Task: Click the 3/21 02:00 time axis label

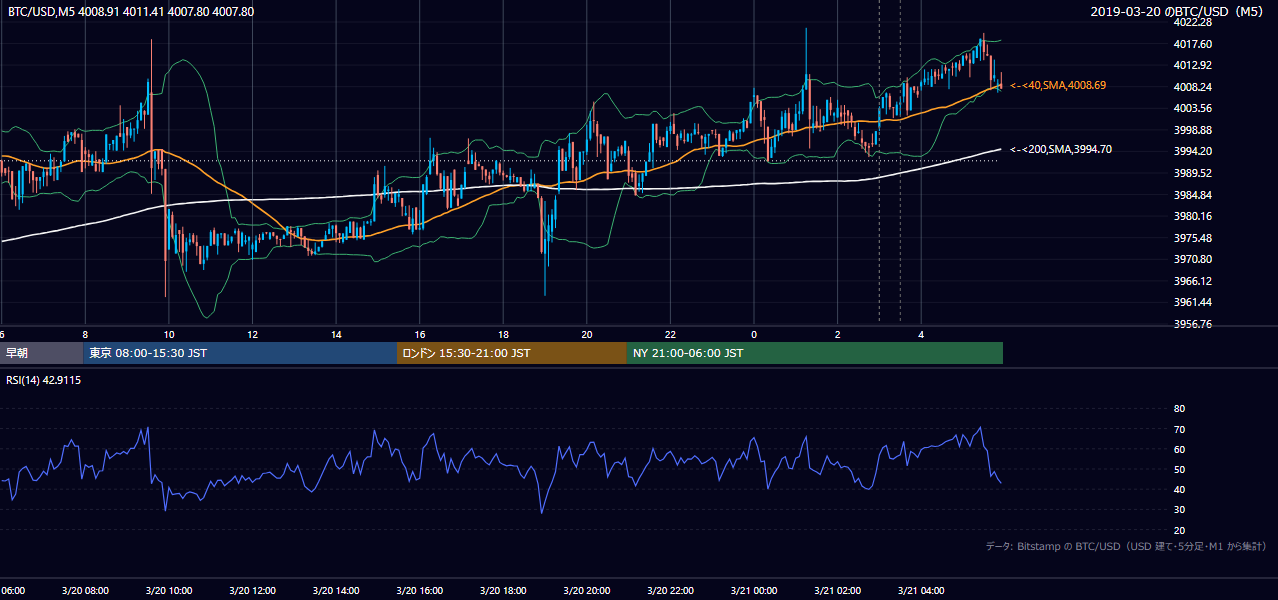Action: (x=836, y=591)
